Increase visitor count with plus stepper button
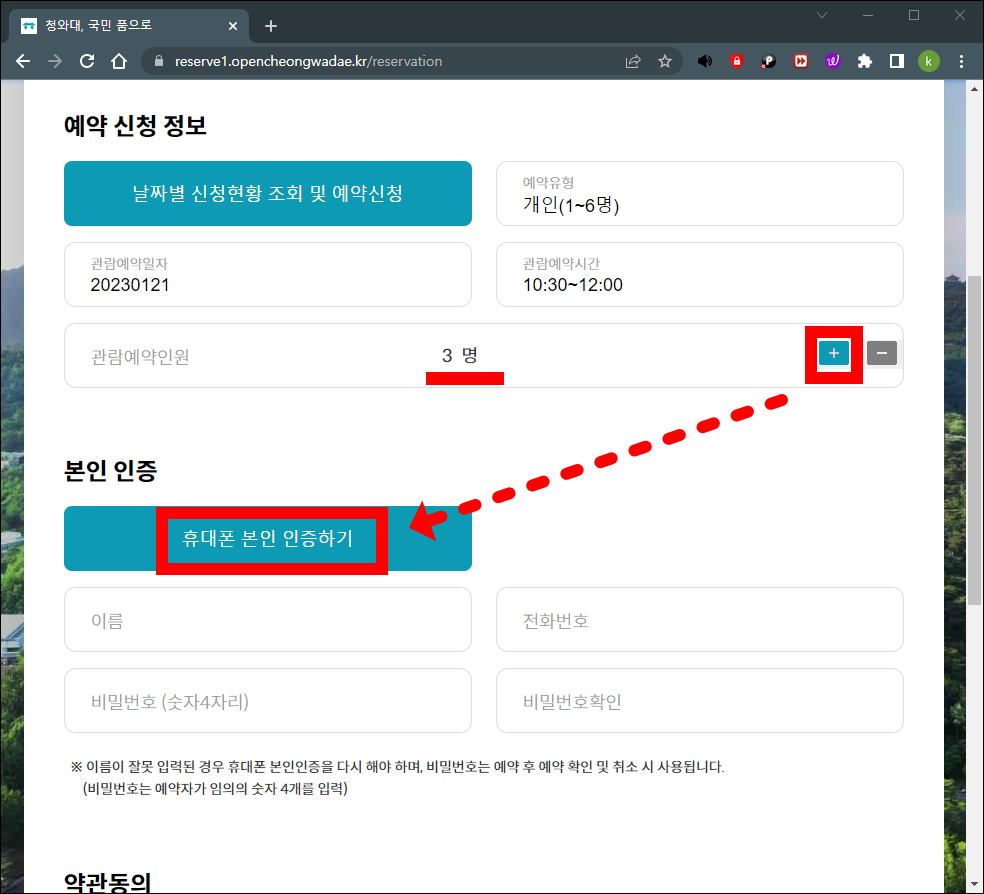Screen dimensions: 984x894 (833, 353)
